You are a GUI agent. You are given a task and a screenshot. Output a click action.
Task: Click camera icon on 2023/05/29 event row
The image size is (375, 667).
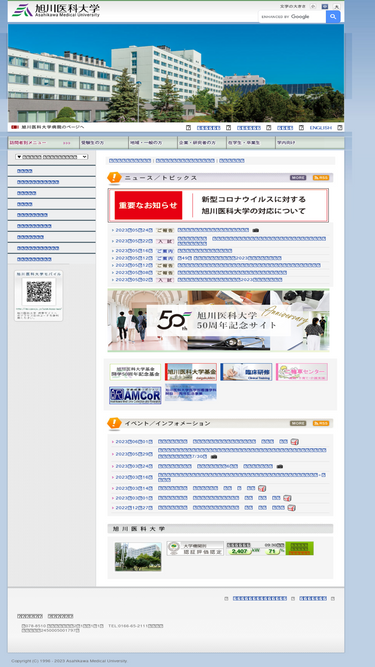[214, 457]
